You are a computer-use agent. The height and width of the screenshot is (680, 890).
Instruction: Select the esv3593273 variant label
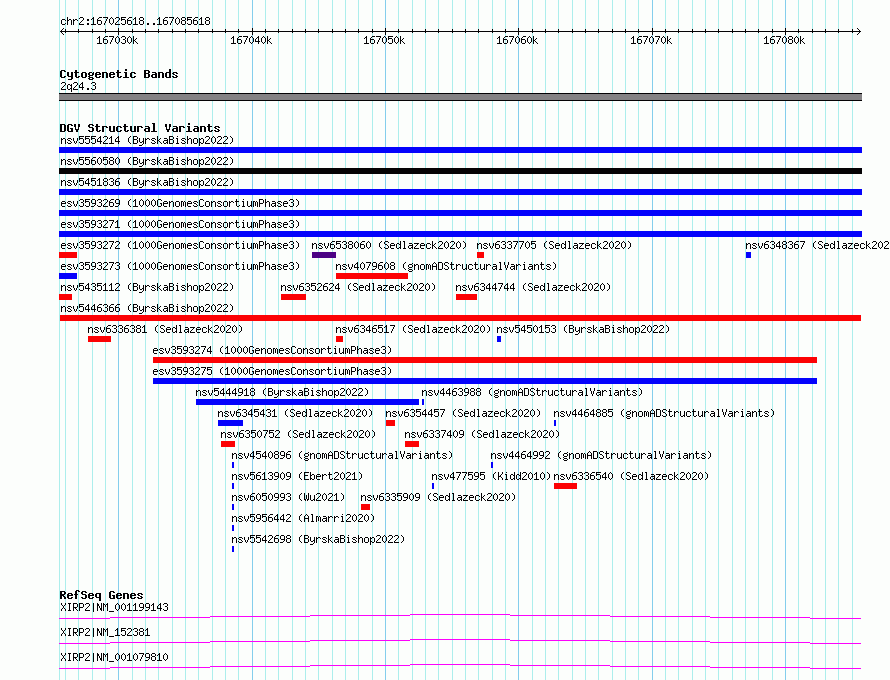pyautogui.click(x=180, y=266)
